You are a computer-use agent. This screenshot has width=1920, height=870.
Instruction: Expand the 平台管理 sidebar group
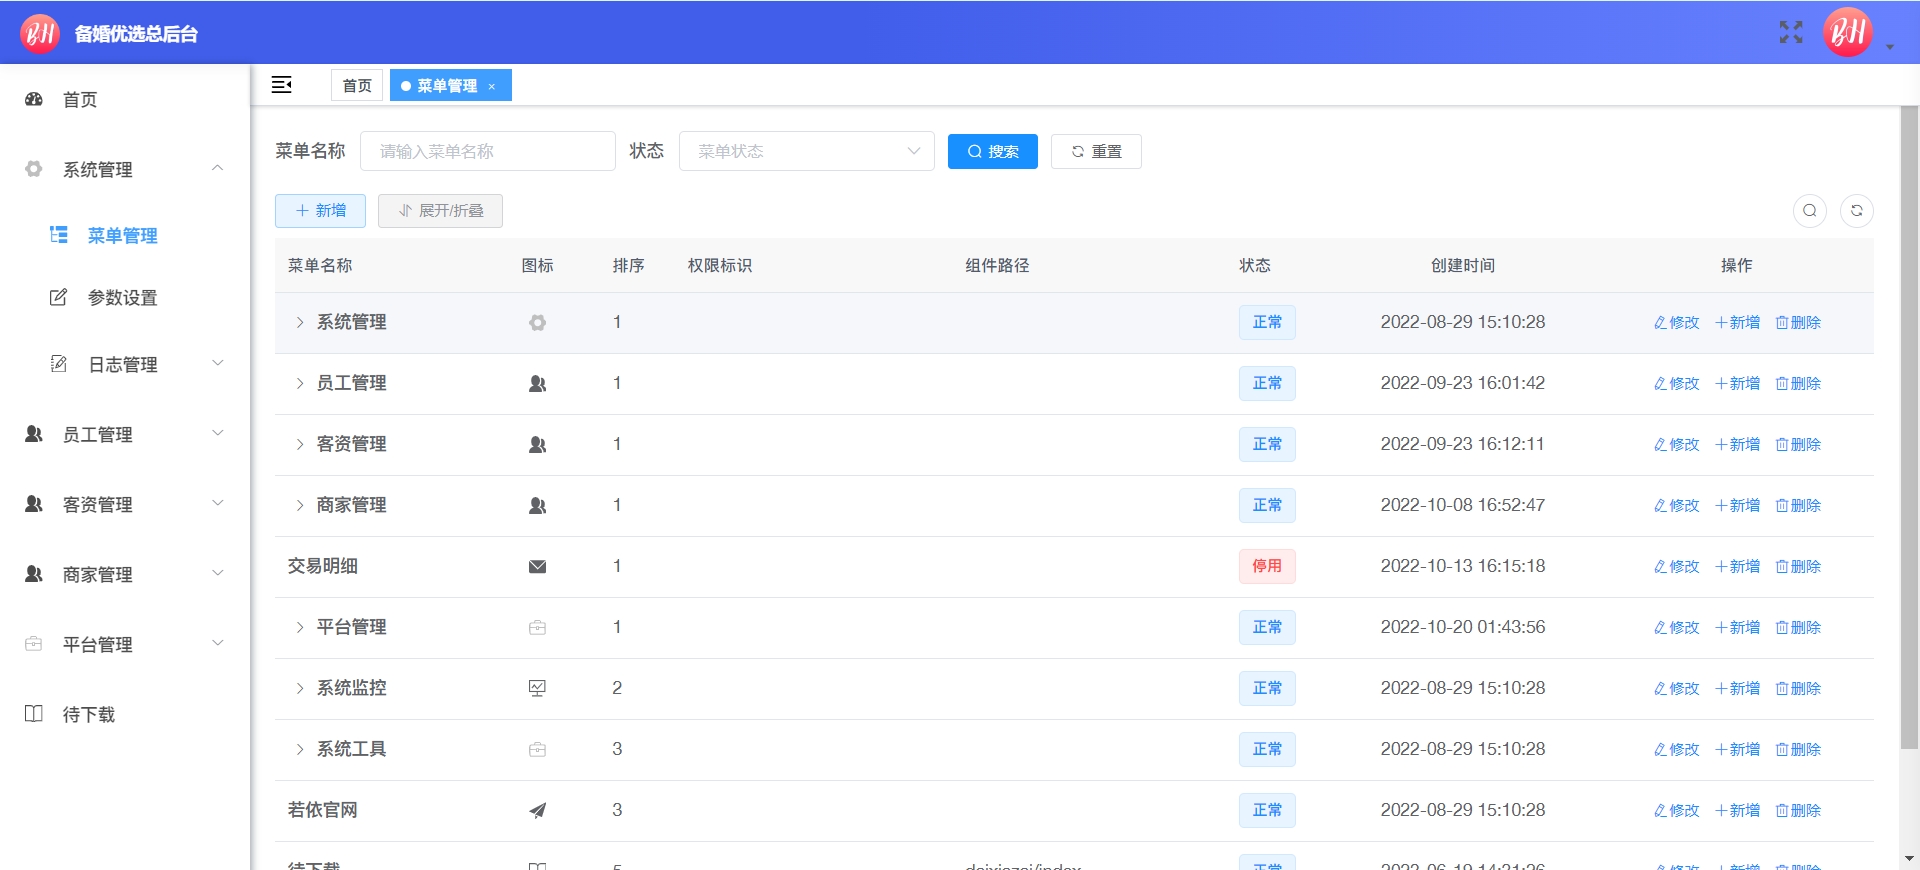tap(125, 644)
